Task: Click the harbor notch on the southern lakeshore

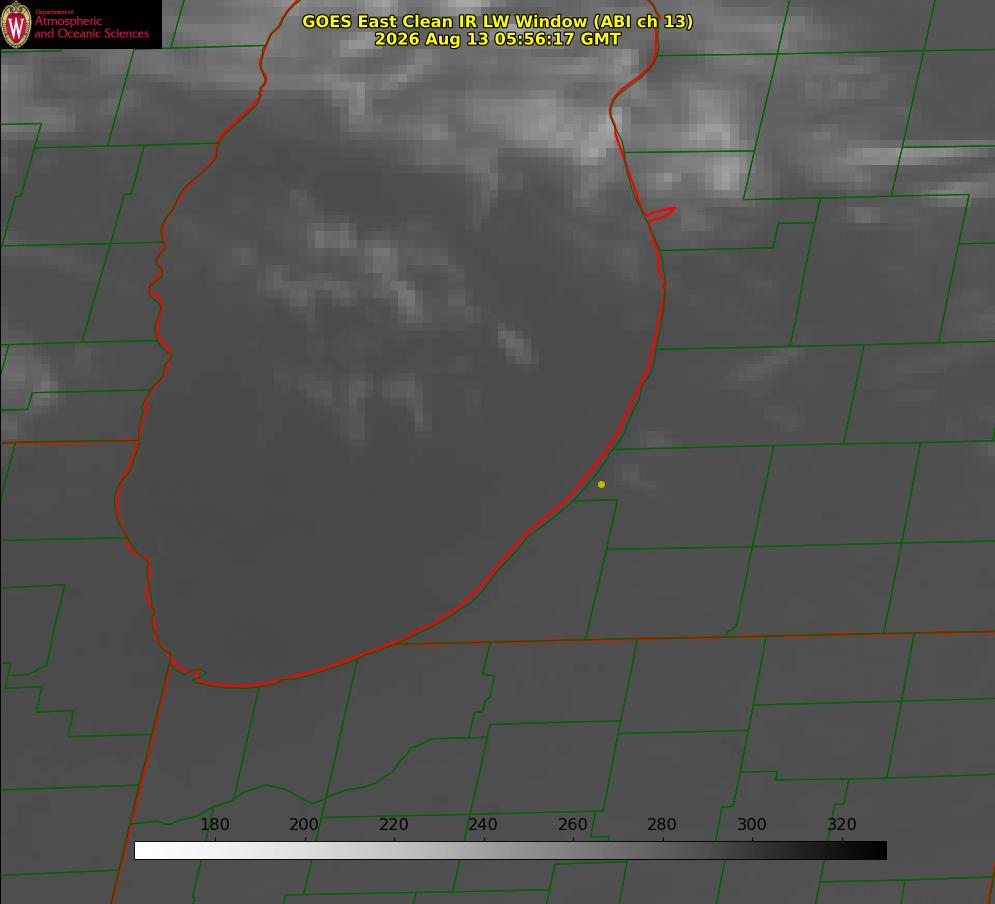Action: tap(194, 673)
